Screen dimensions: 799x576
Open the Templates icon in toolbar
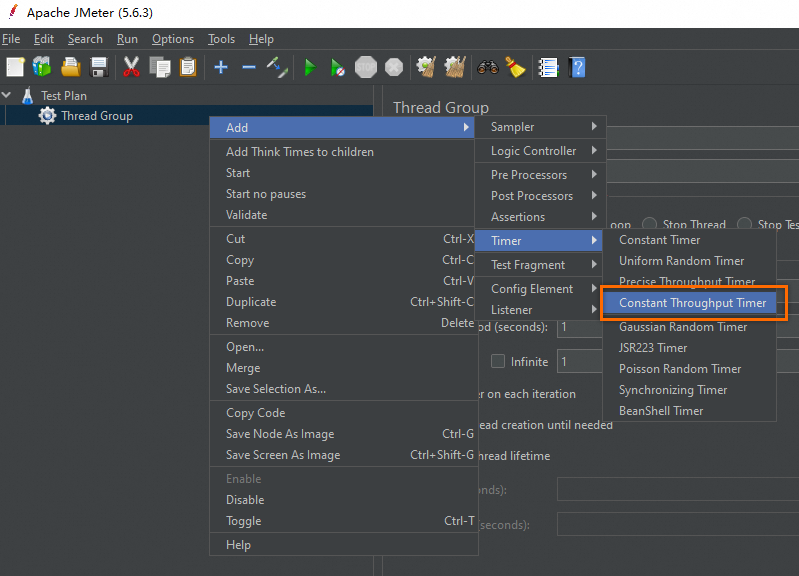(x=43, y=67)
